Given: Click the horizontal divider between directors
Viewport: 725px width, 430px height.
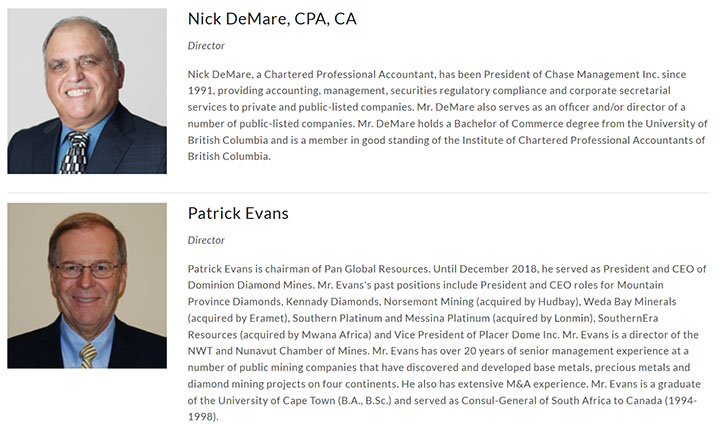Looking at the screenshot, I should pos(358,193).
